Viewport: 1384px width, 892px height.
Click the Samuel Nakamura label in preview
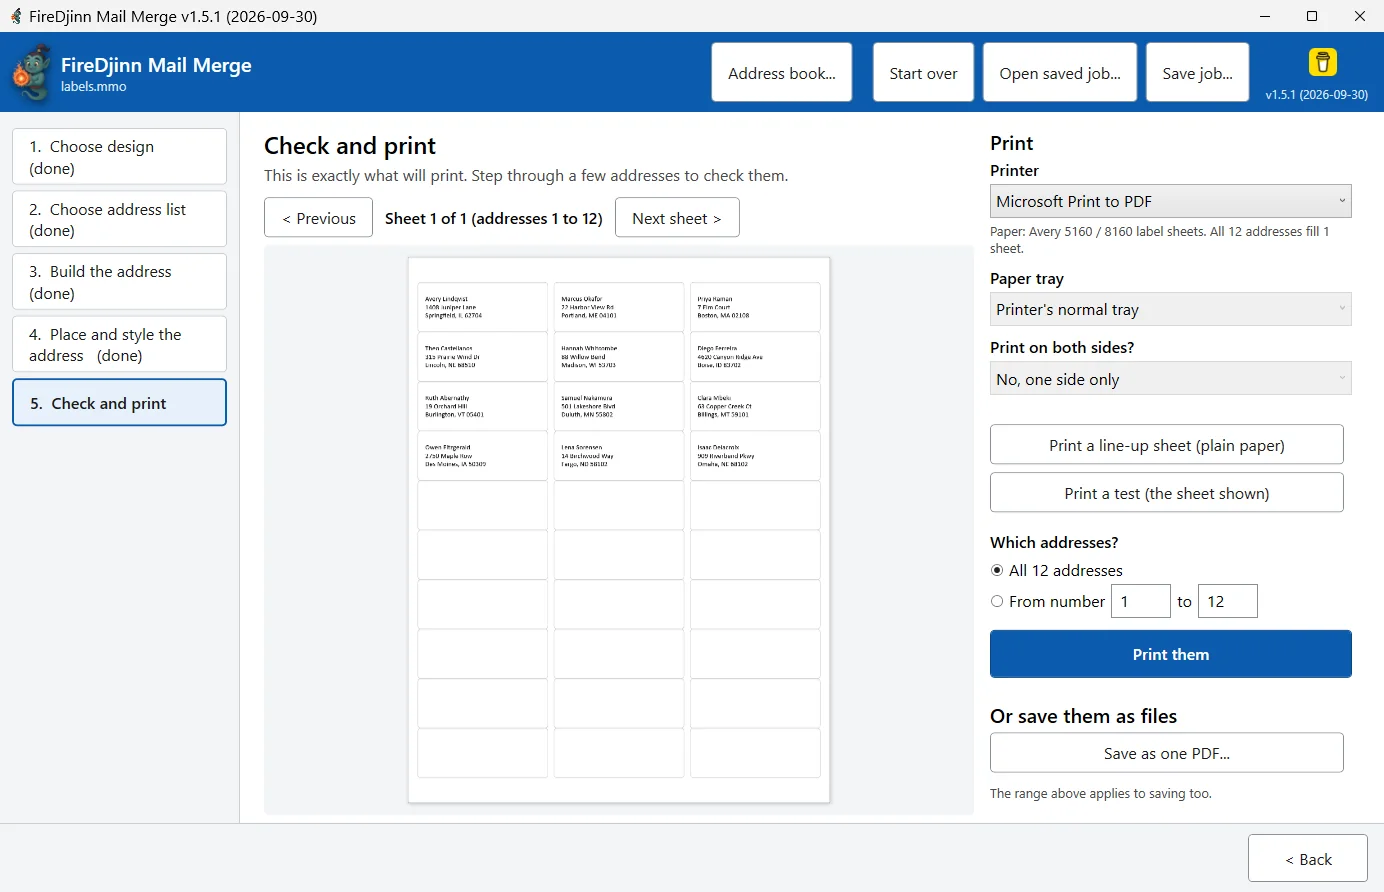pos(619,406)
